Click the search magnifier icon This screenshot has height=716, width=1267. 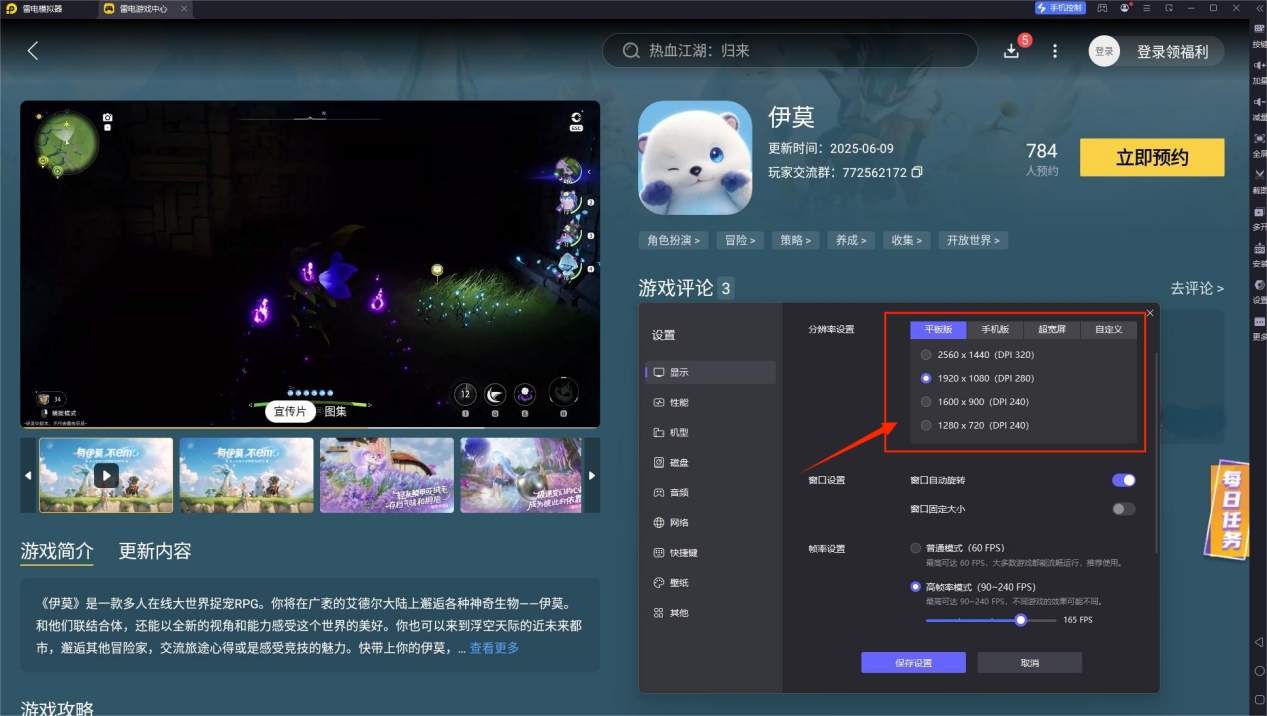click(x=631, y=51)
